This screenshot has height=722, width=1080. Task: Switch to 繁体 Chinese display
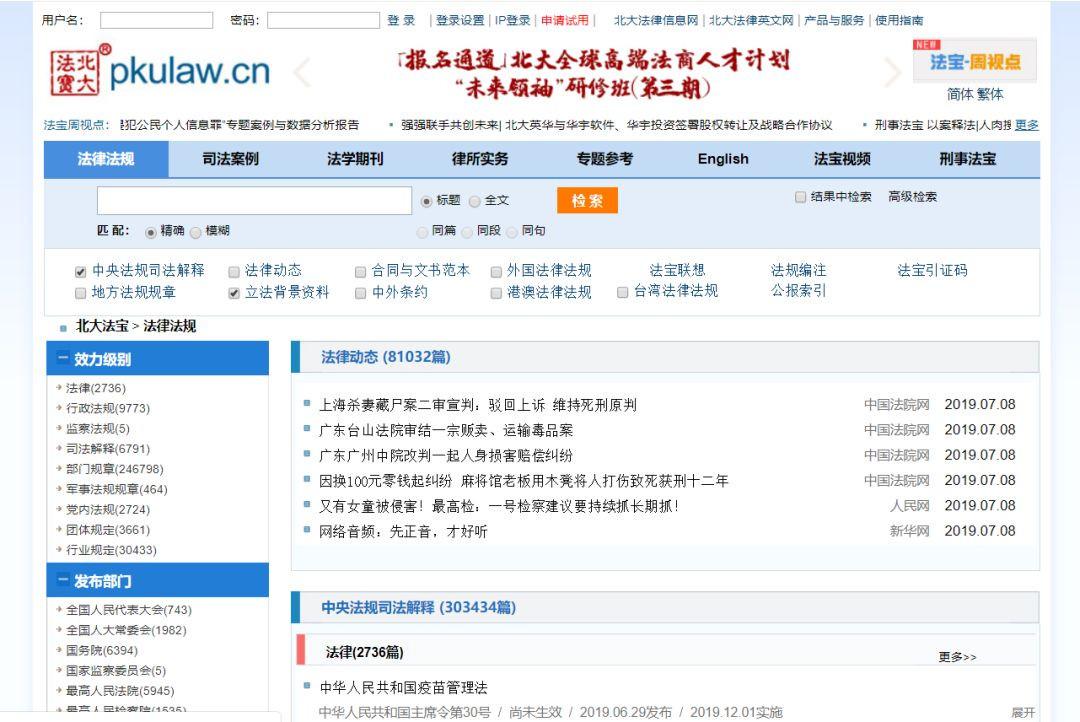(x=990, y=94)
